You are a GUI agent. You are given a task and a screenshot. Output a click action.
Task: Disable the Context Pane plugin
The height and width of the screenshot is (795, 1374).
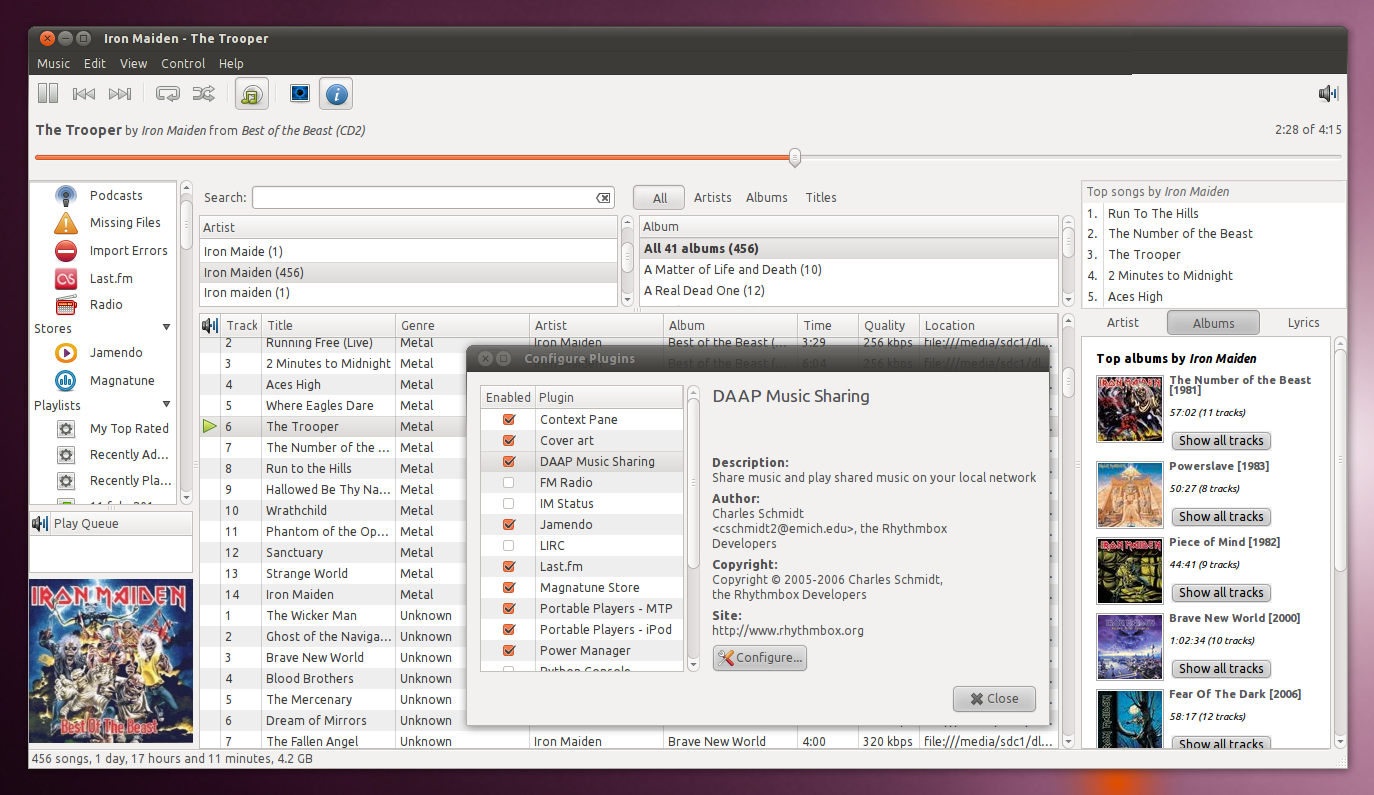(x=508, y=420)
